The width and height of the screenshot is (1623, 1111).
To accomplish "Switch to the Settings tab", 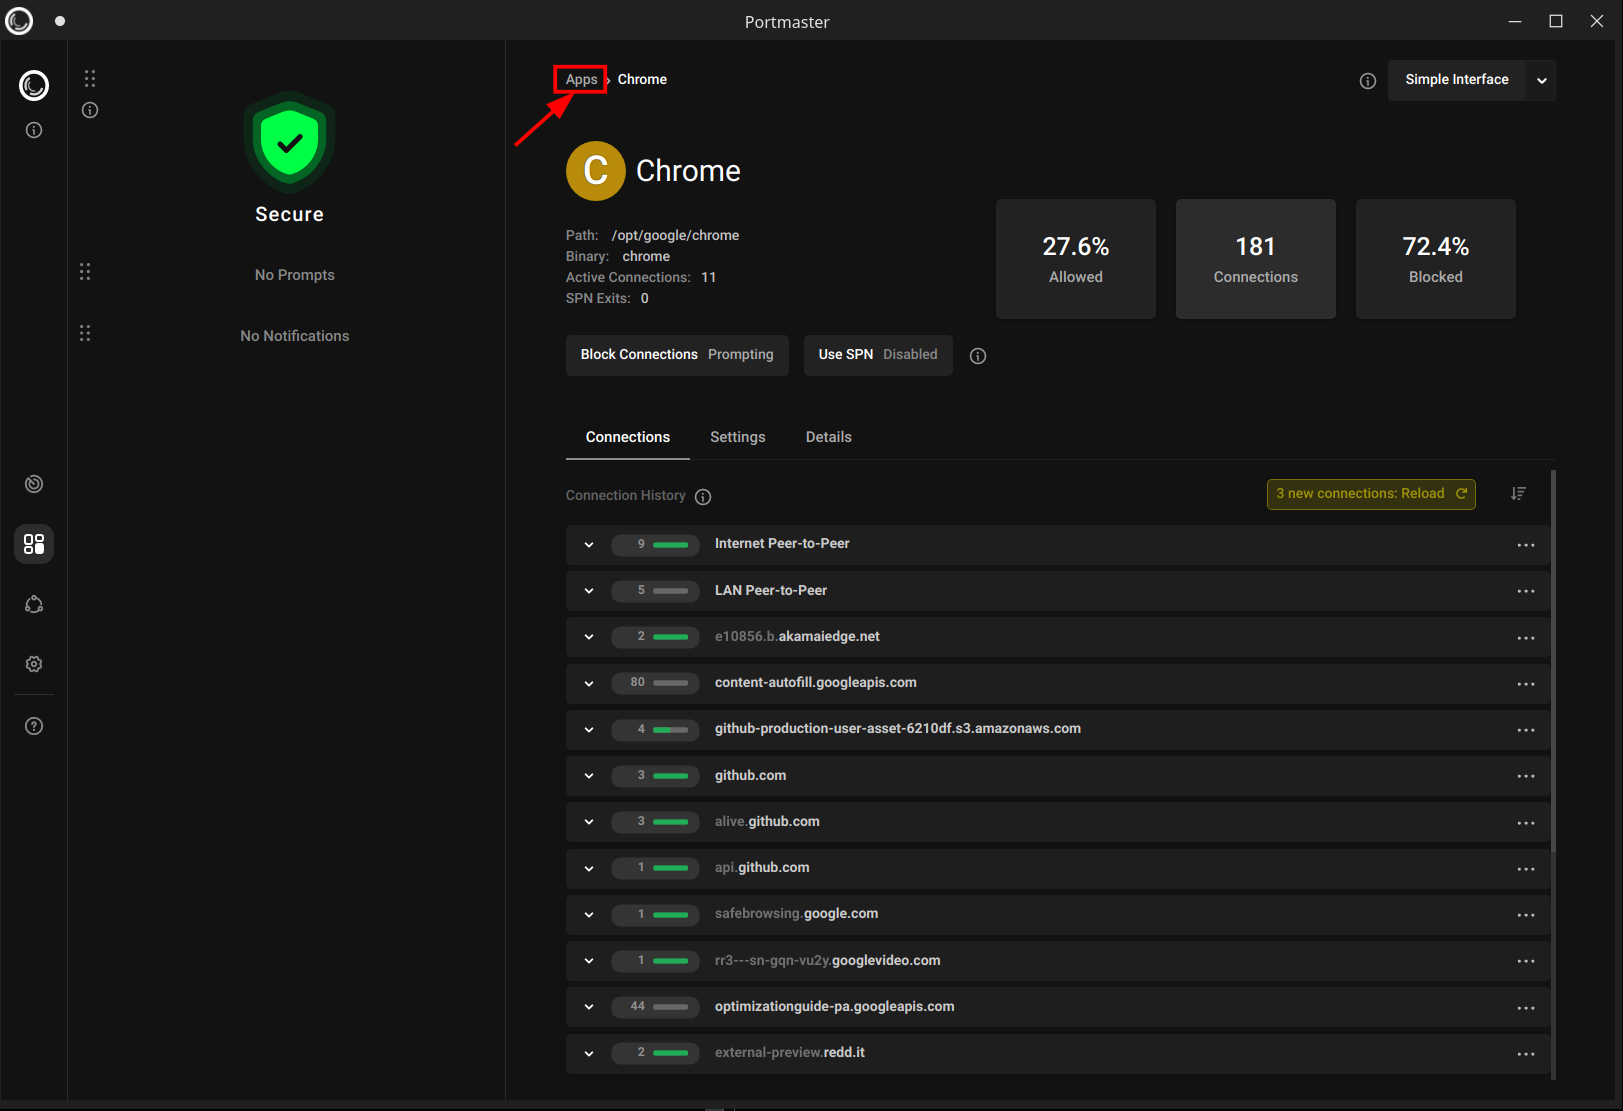I will click(x=738, y=437).
